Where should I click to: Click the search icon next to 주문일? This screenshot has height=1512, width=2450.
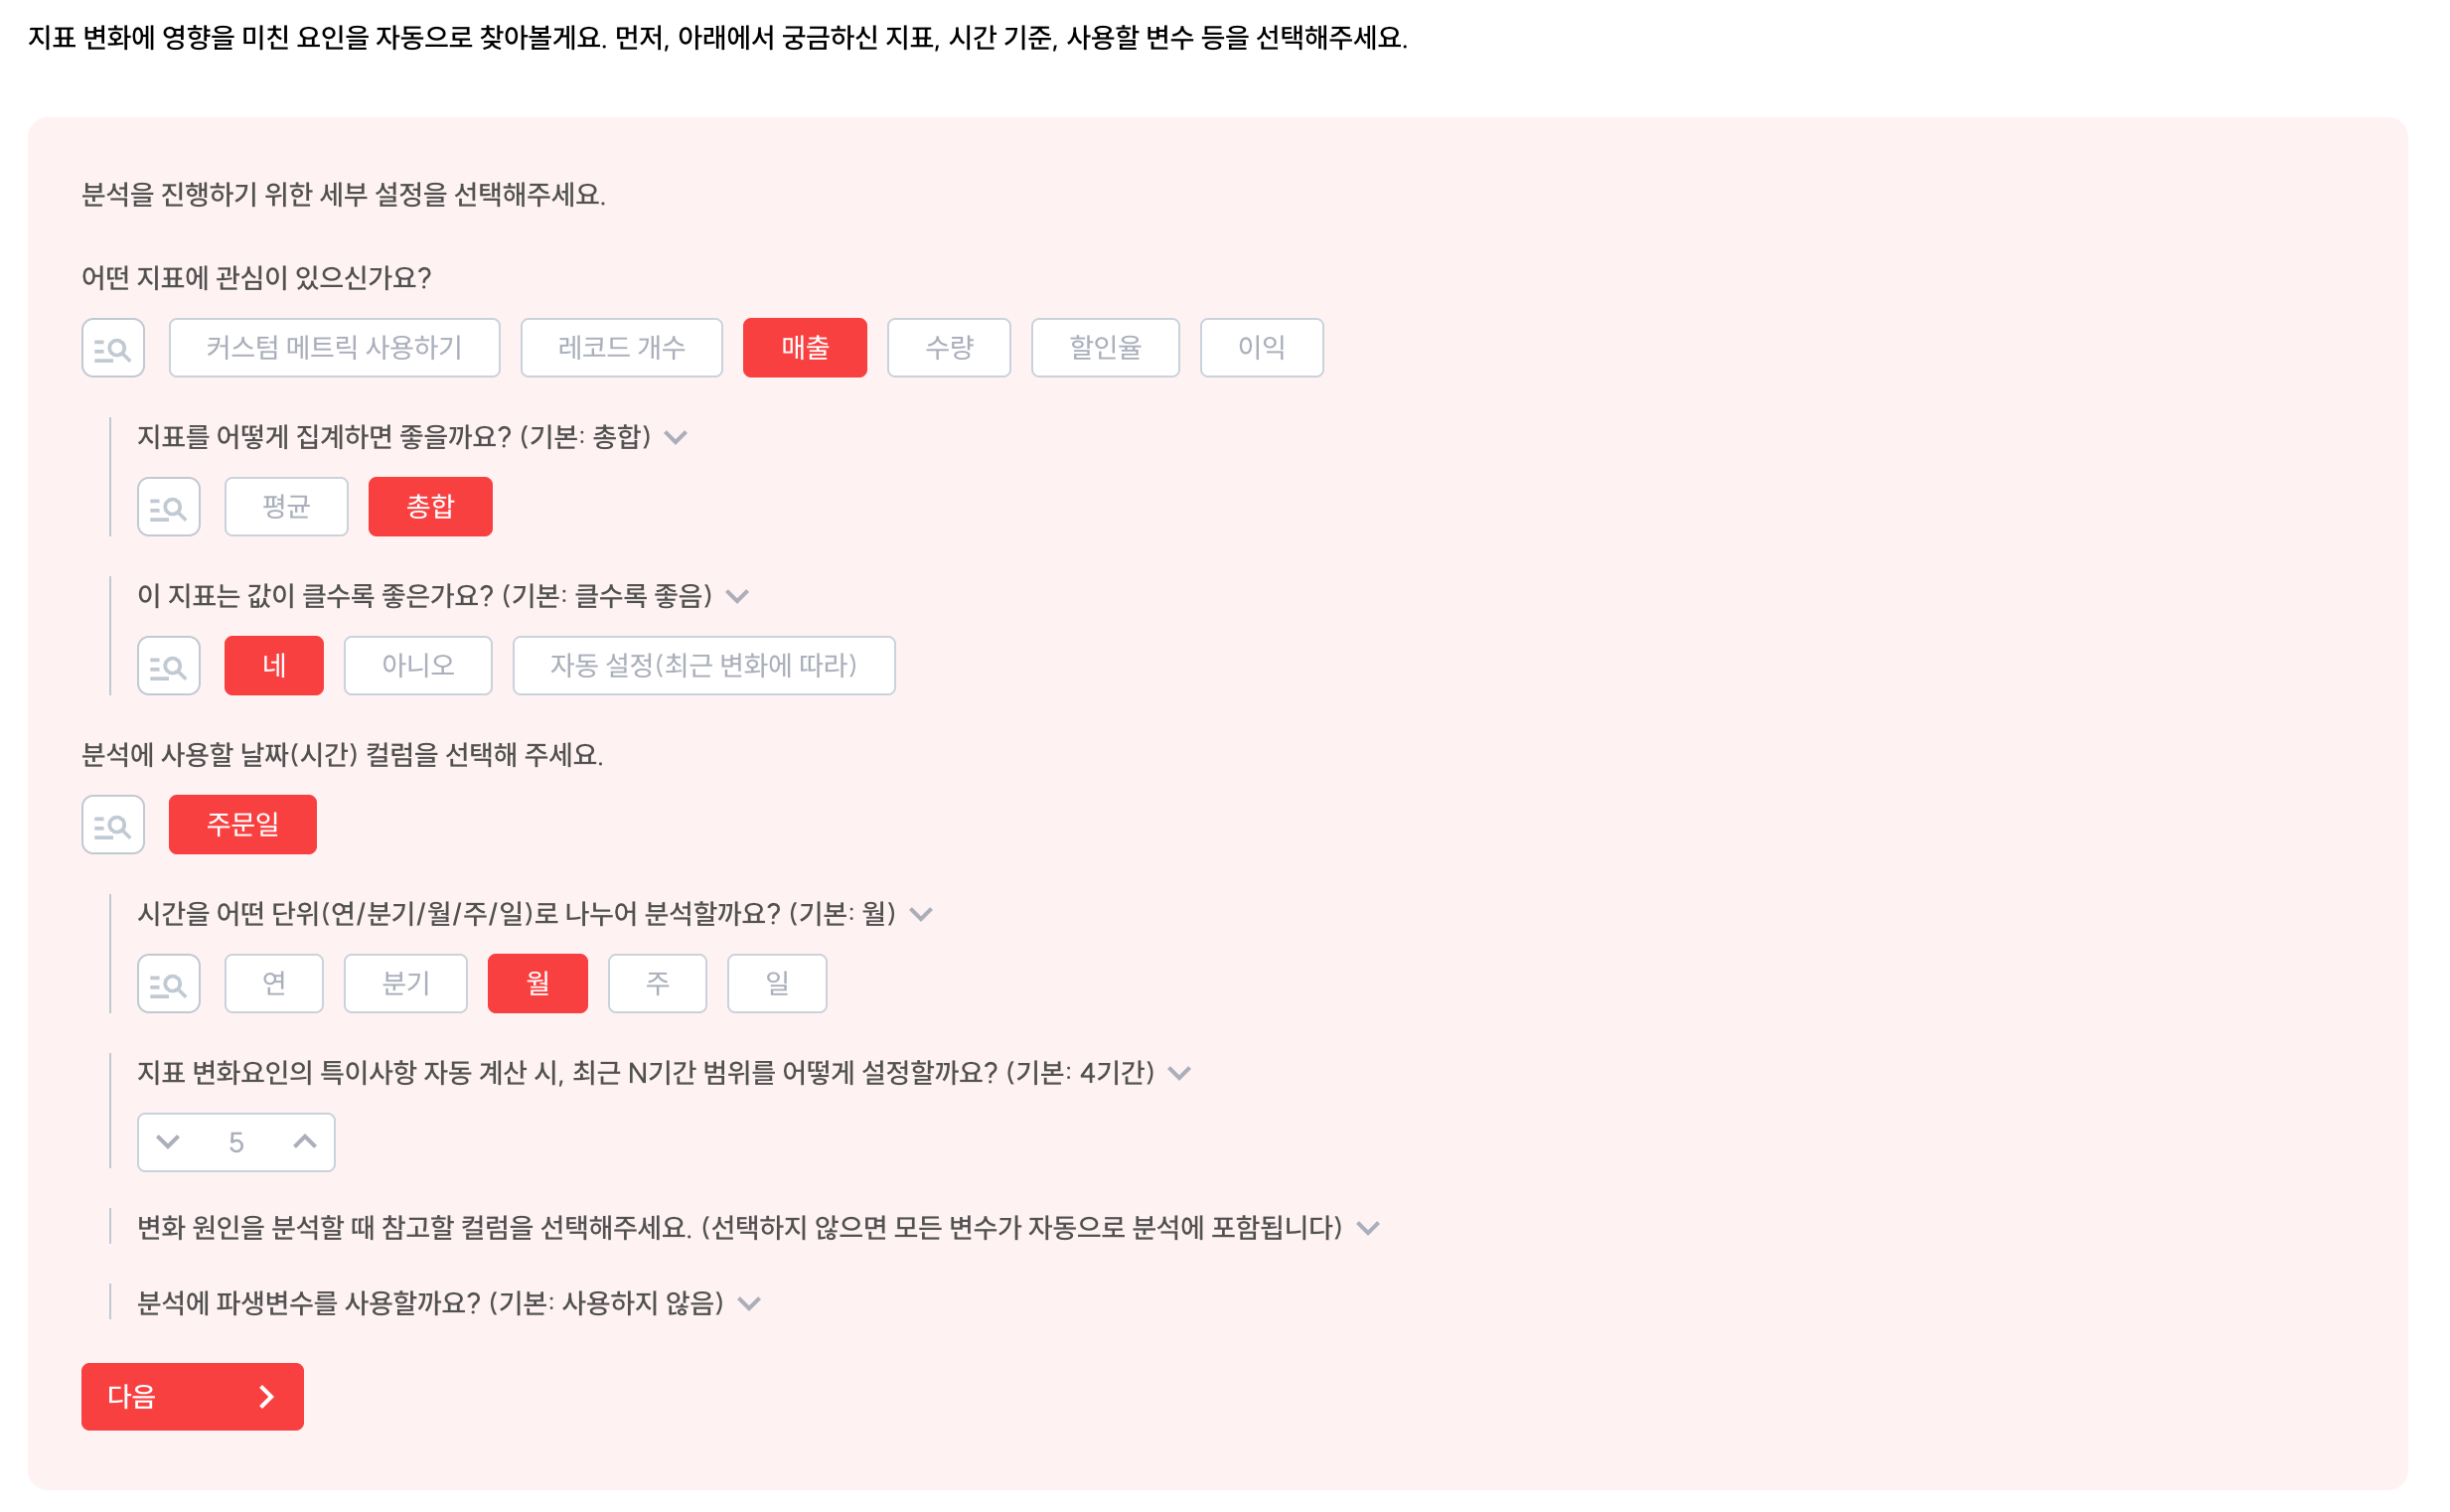113,825
